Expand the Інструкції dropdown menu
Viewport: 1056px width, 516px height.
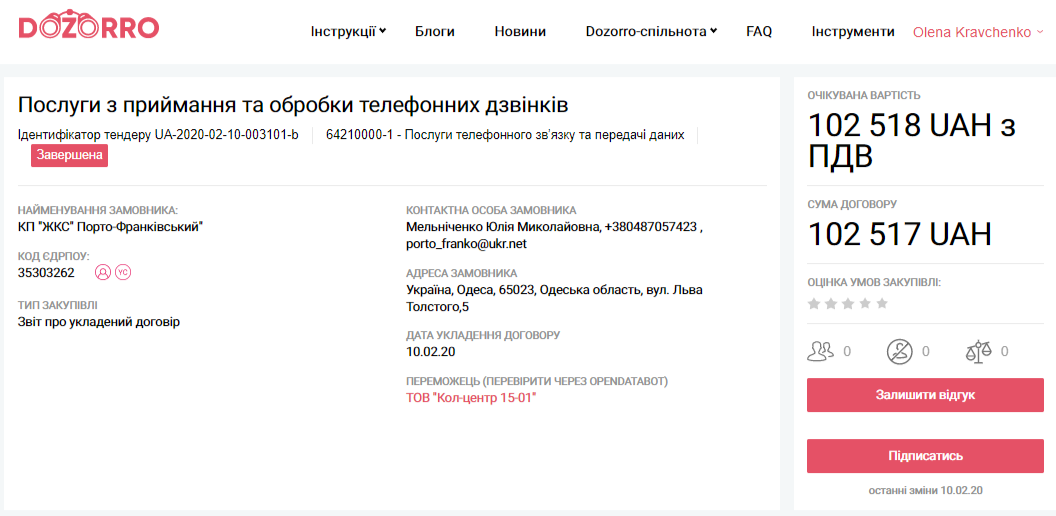click(348, 32)
